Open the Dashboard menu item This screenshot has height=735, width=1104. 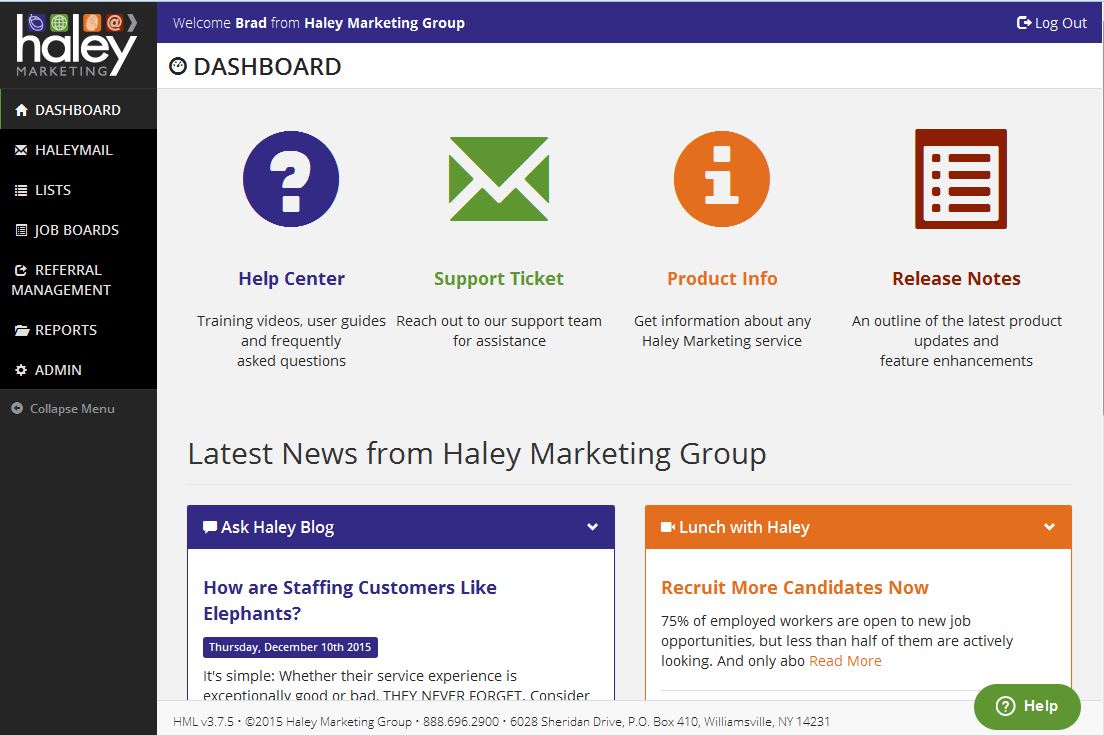click(x=78, y=110)
